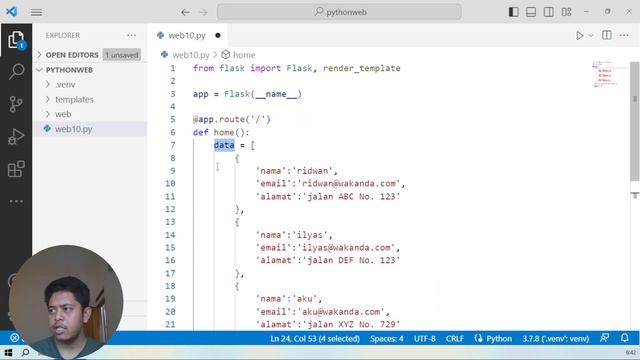Open the notifications bell icon

point(624,338)
